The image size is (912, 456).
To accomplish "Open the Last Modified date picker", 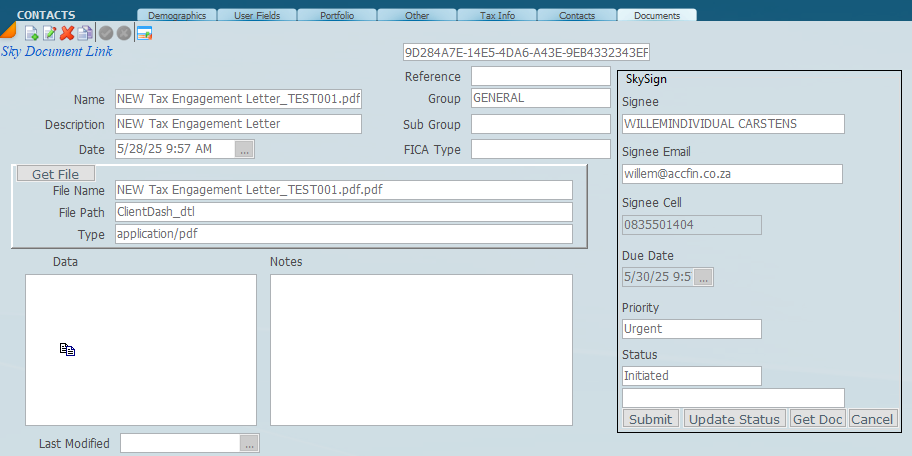I will pyautogui.click(x=250, y=443).
